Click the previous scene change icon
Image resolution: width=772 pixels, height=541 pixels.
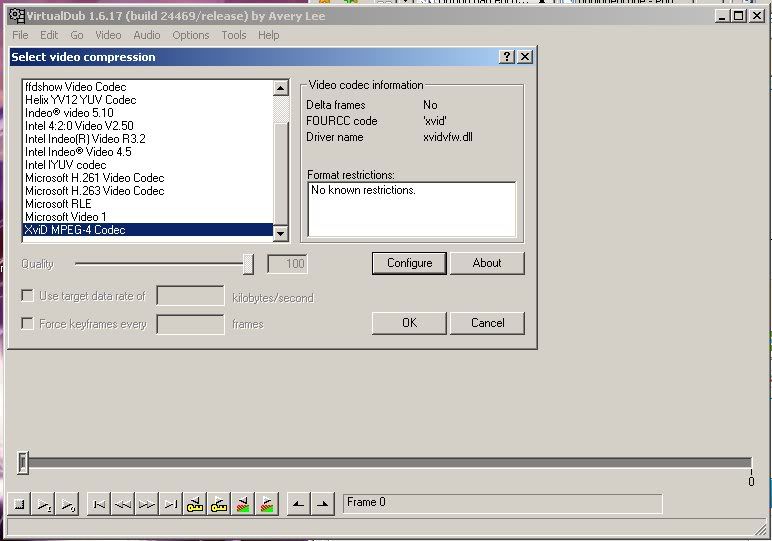pos(243,504)
